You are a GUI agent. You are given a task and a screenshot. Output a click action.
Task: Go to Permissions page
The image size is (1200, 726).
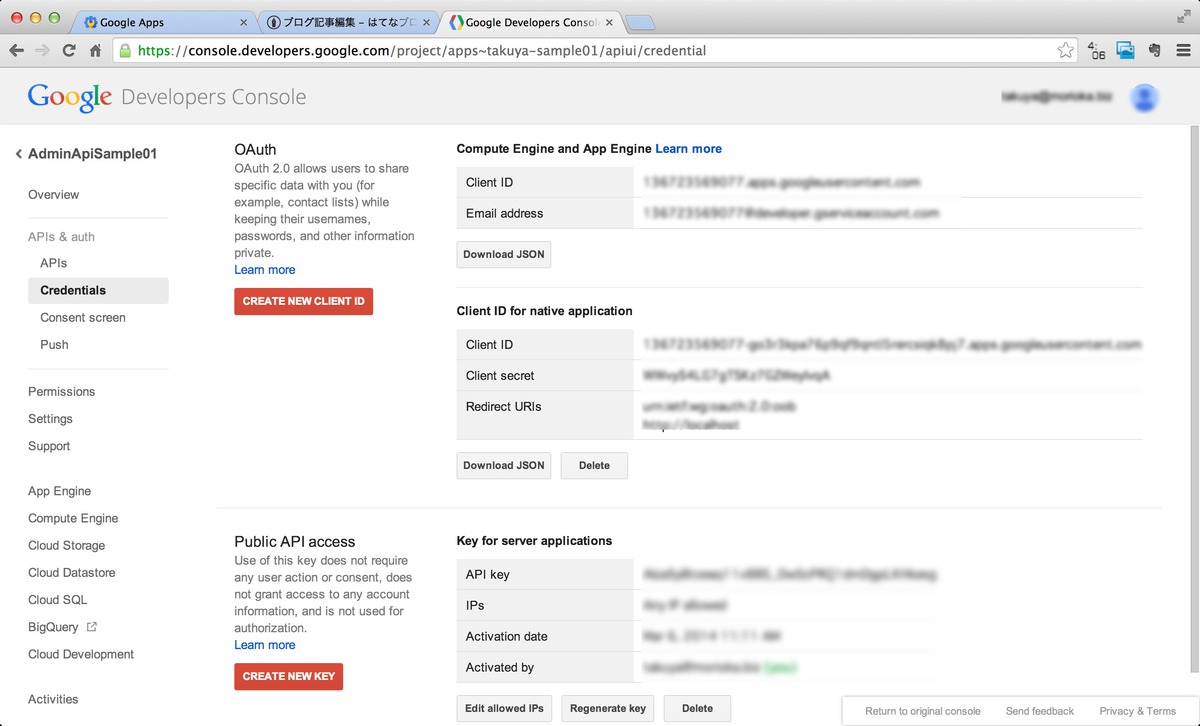(62, 392)
